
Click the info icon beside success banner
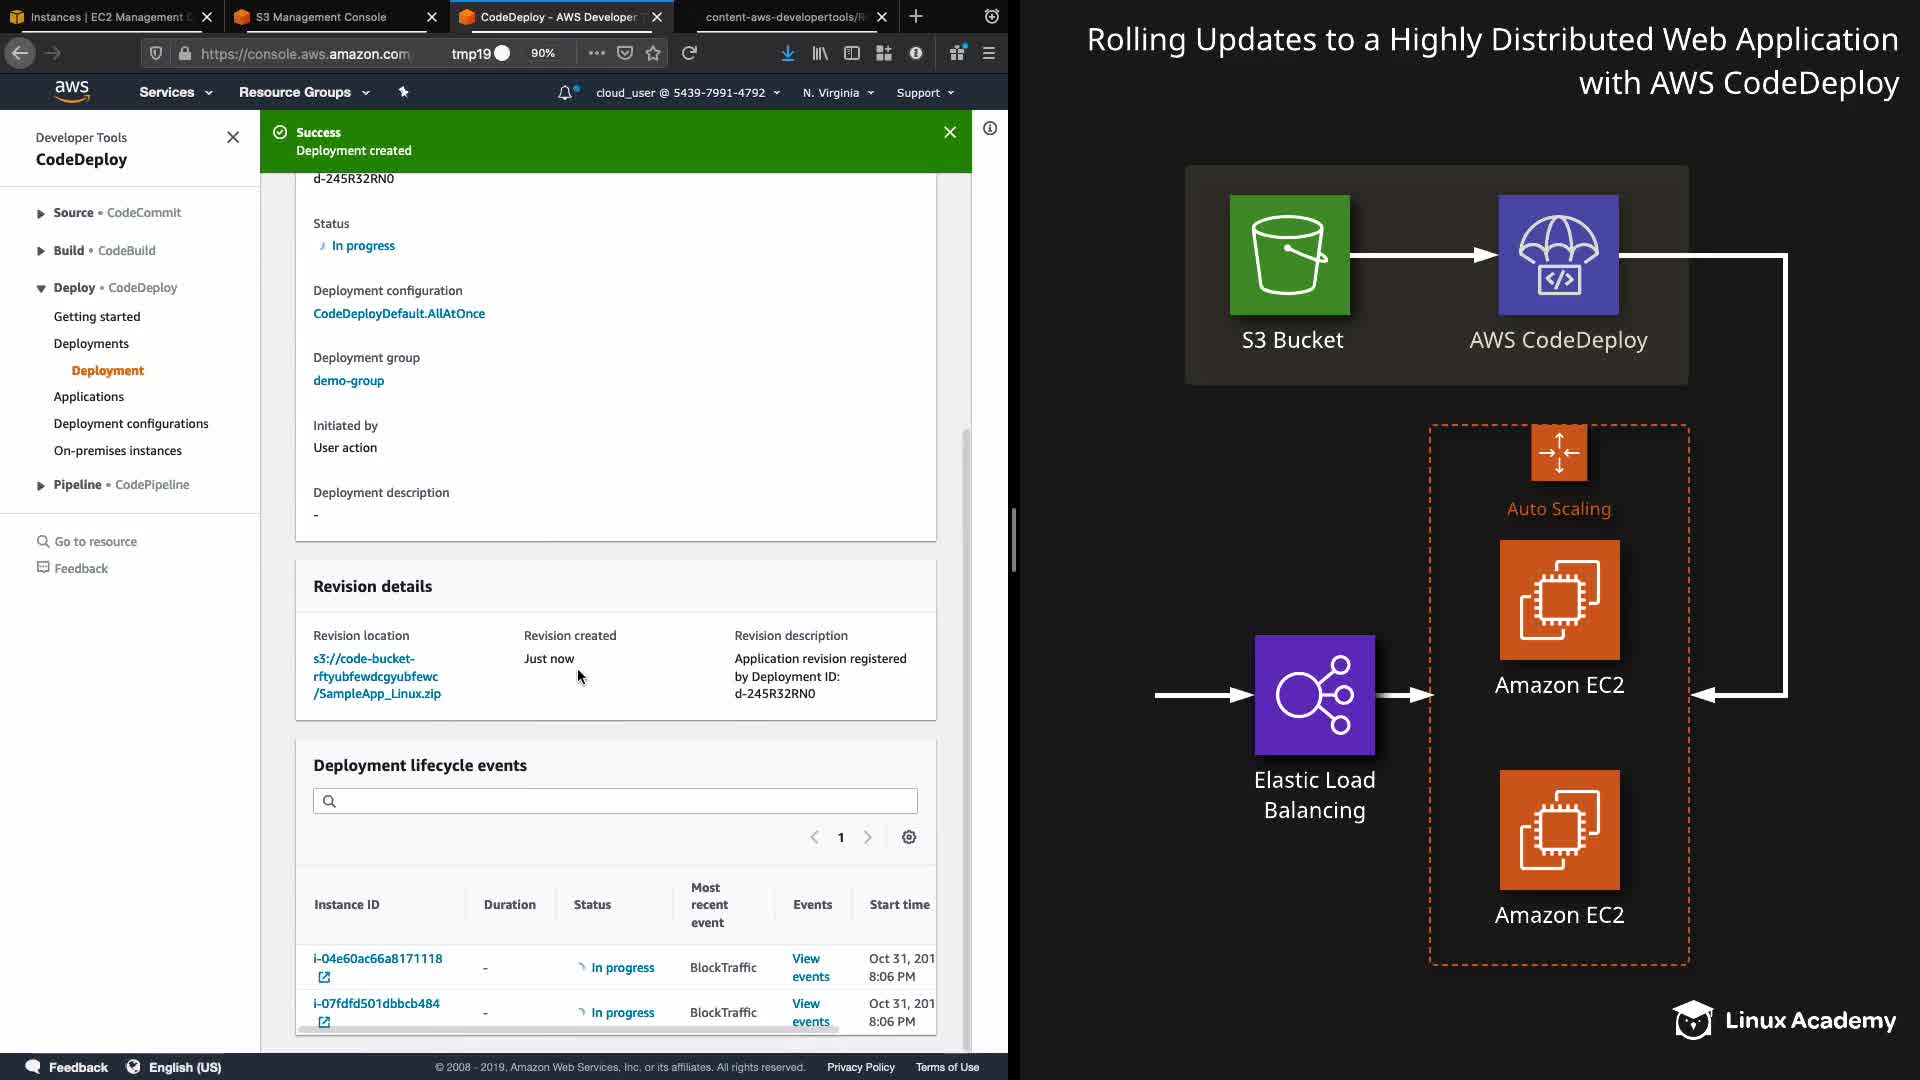click(989, 128)
